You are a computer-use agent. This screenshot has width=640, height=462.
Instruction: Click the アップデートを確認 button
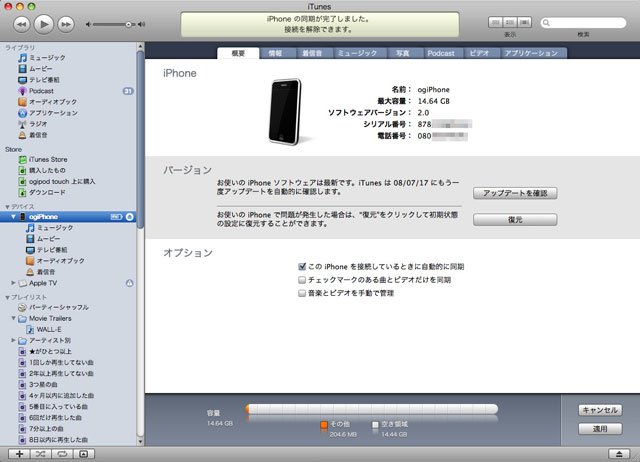click(x=515, y=193)
